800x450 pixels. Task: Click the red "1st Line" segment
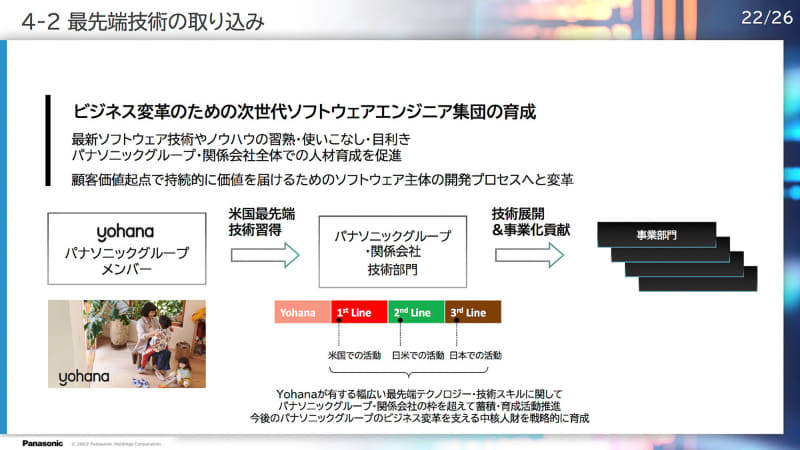click(x=359, y=312)
